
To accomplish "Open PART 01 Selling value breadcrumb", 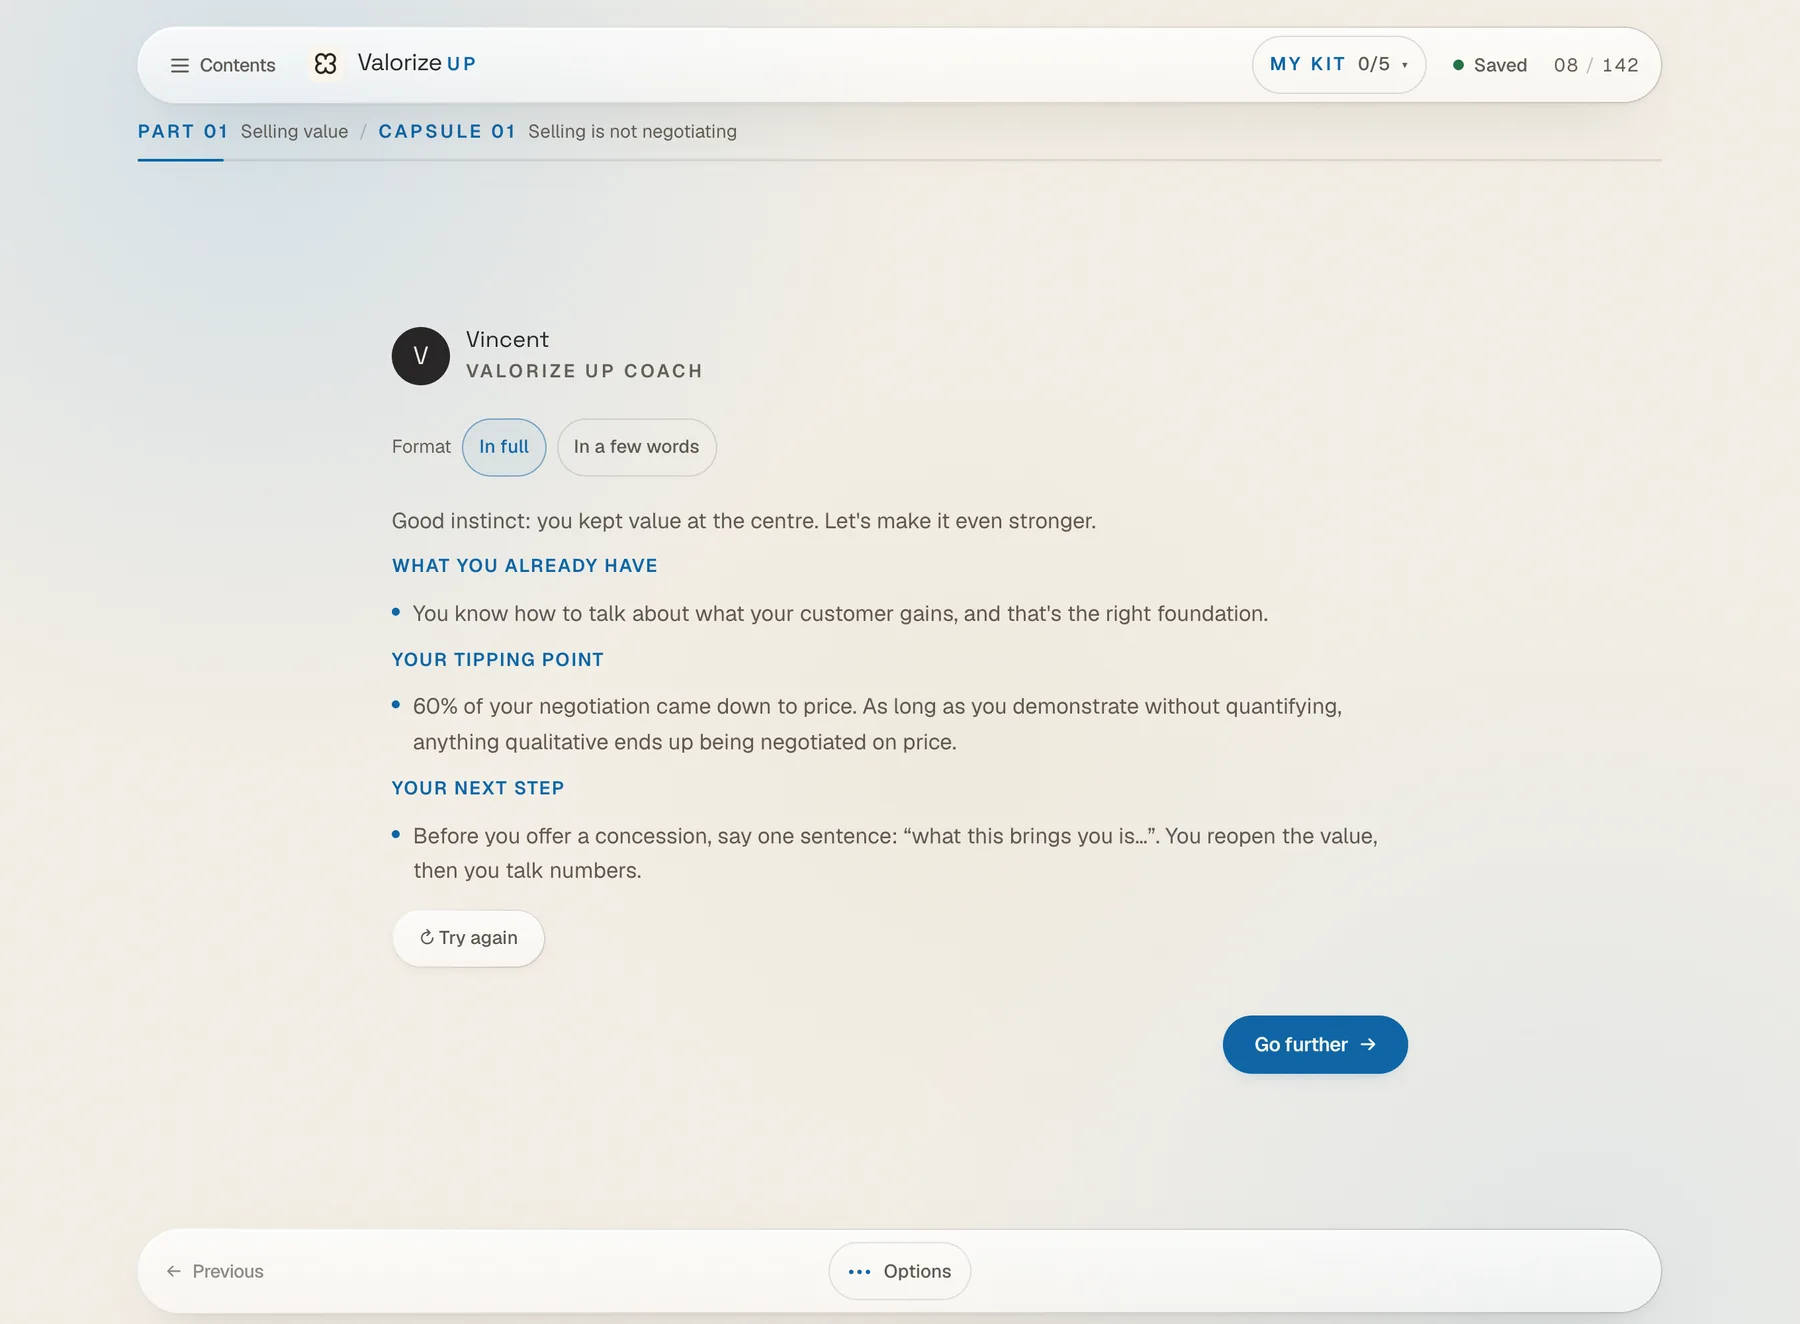I will (x=243, y=132).
